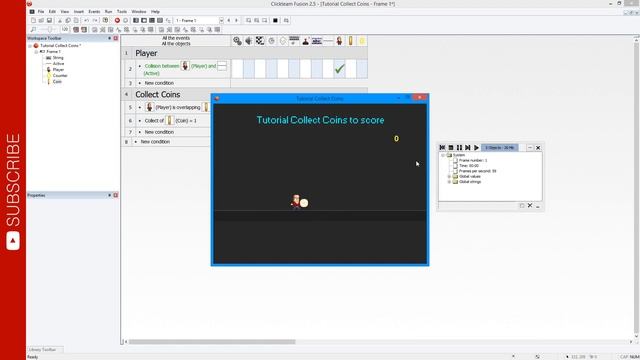Expand Global values in debugger

pyautogui.click(x=449, y=176)
